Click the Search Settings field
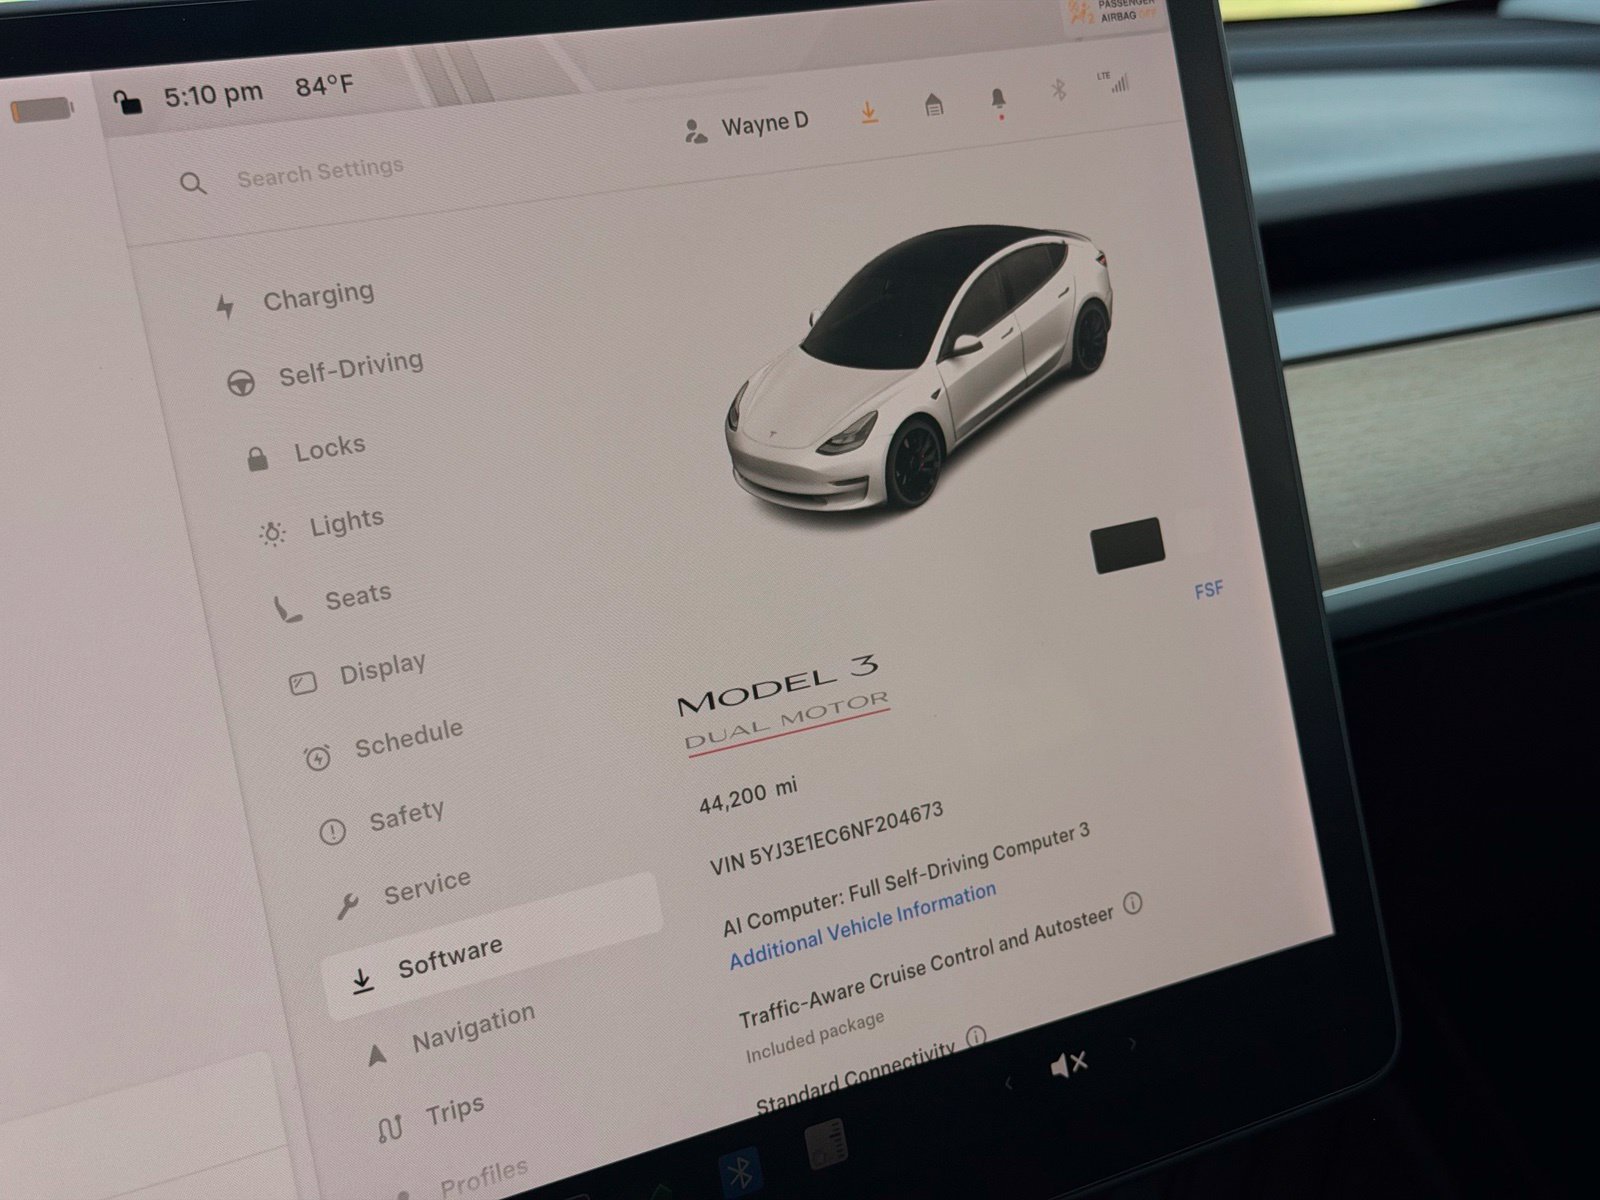The height and width of the screenshot is (1200, 1600). pos(320,172)
